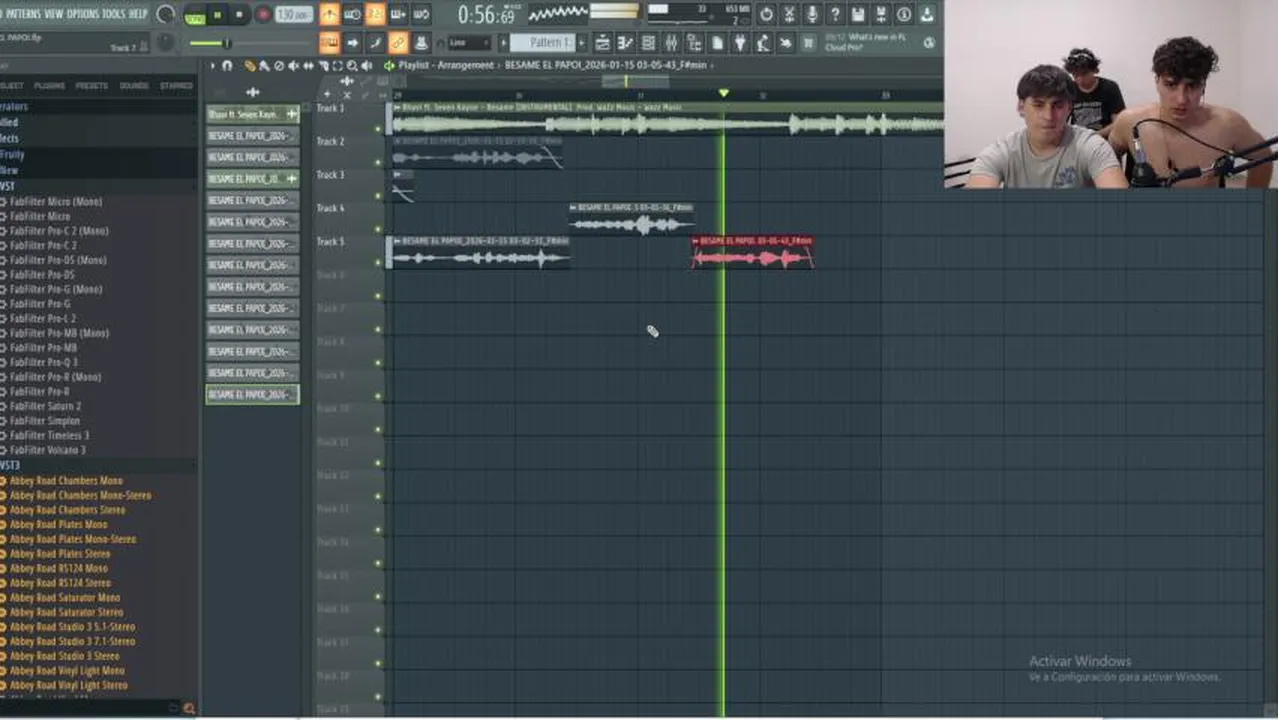This screenshot has height=720, width=1278.
Task: Click the red BESAME EL PAPOI clip on Track 5
Action: 752,252
